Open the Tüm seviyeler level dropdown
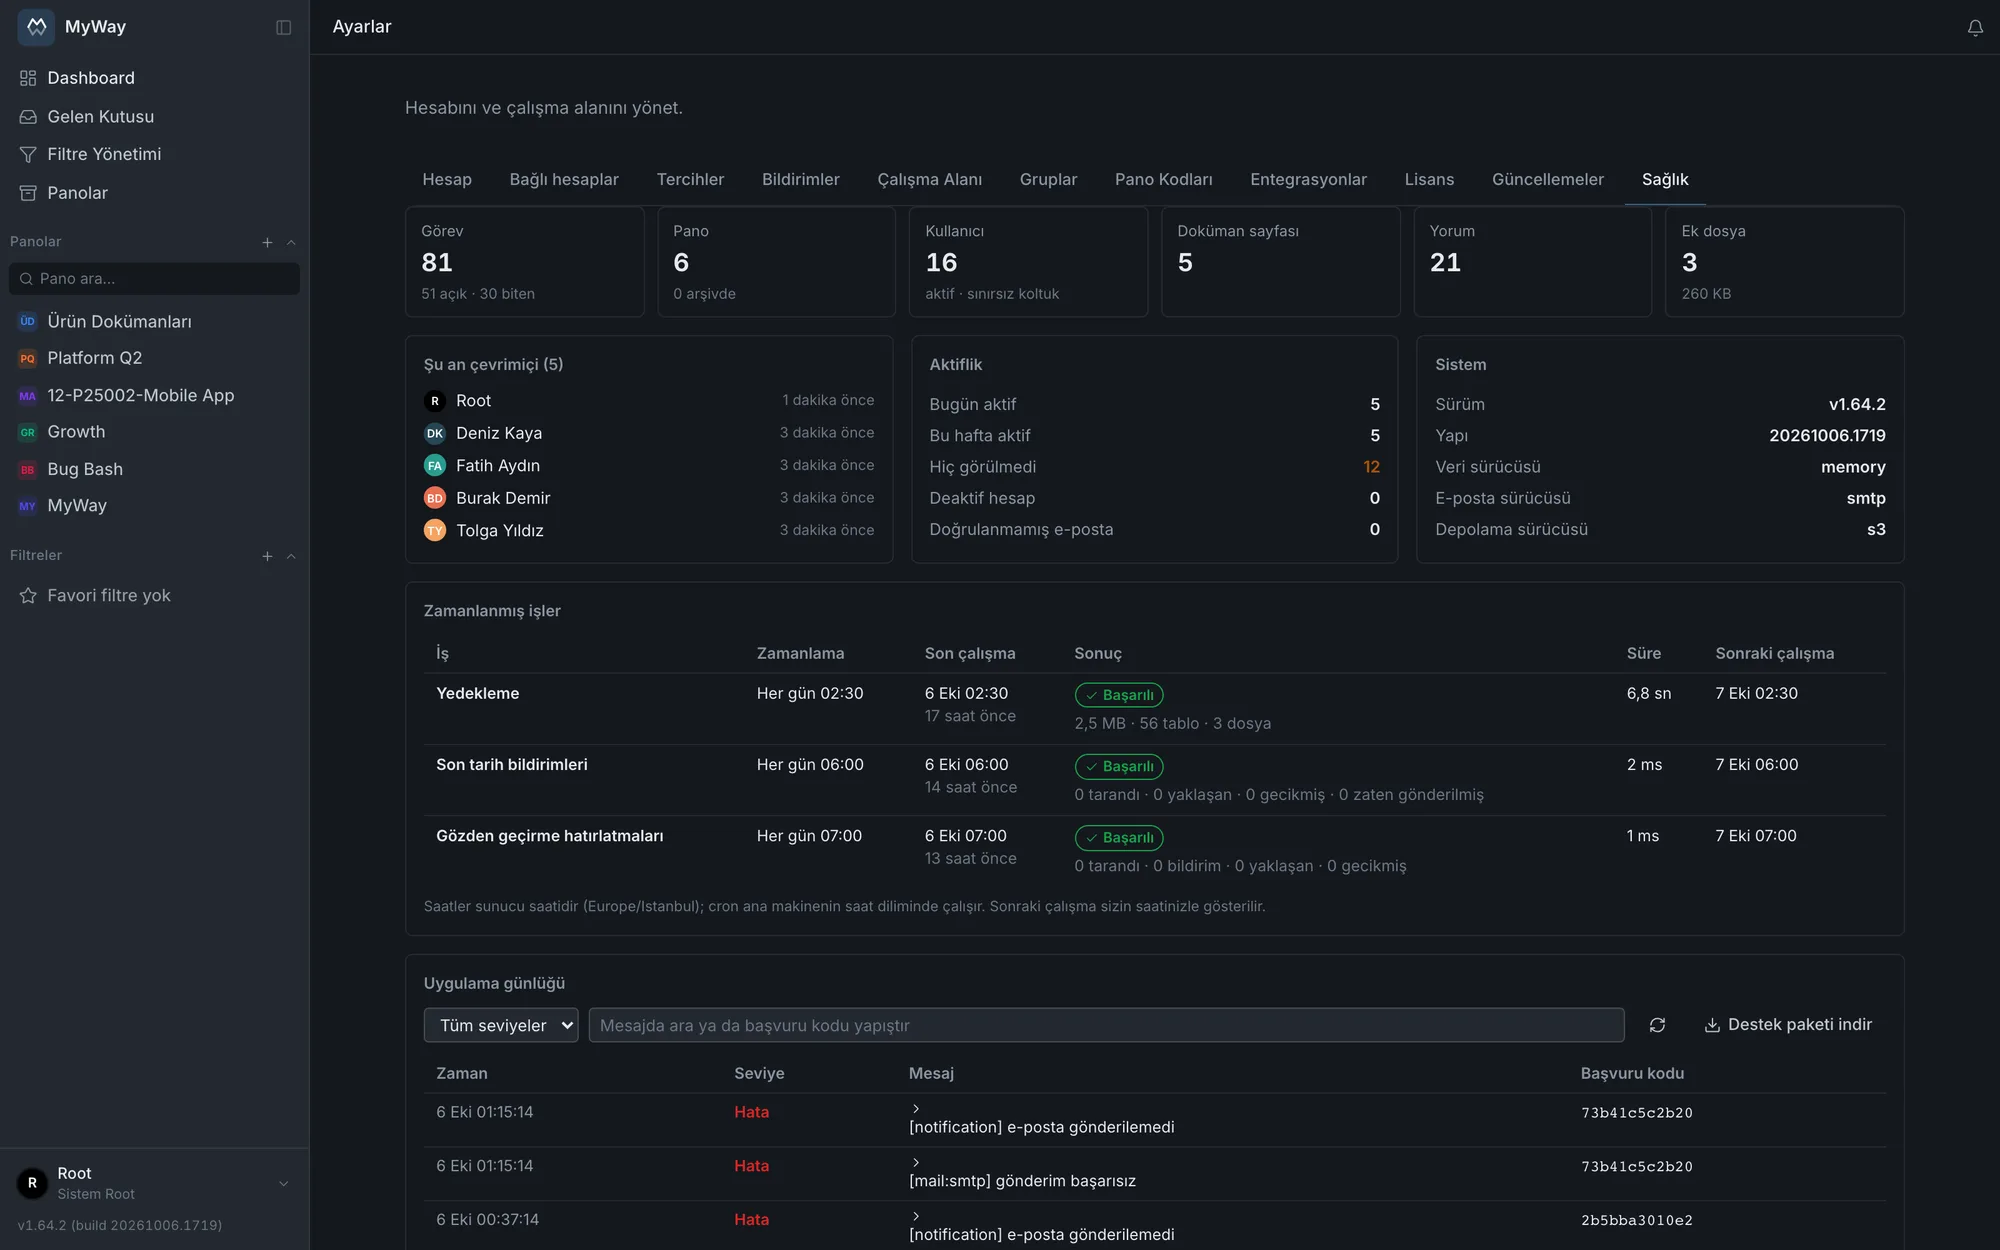Image resolution: width=2000 pixels, height=1250 pixels. tap(501, 1025)
